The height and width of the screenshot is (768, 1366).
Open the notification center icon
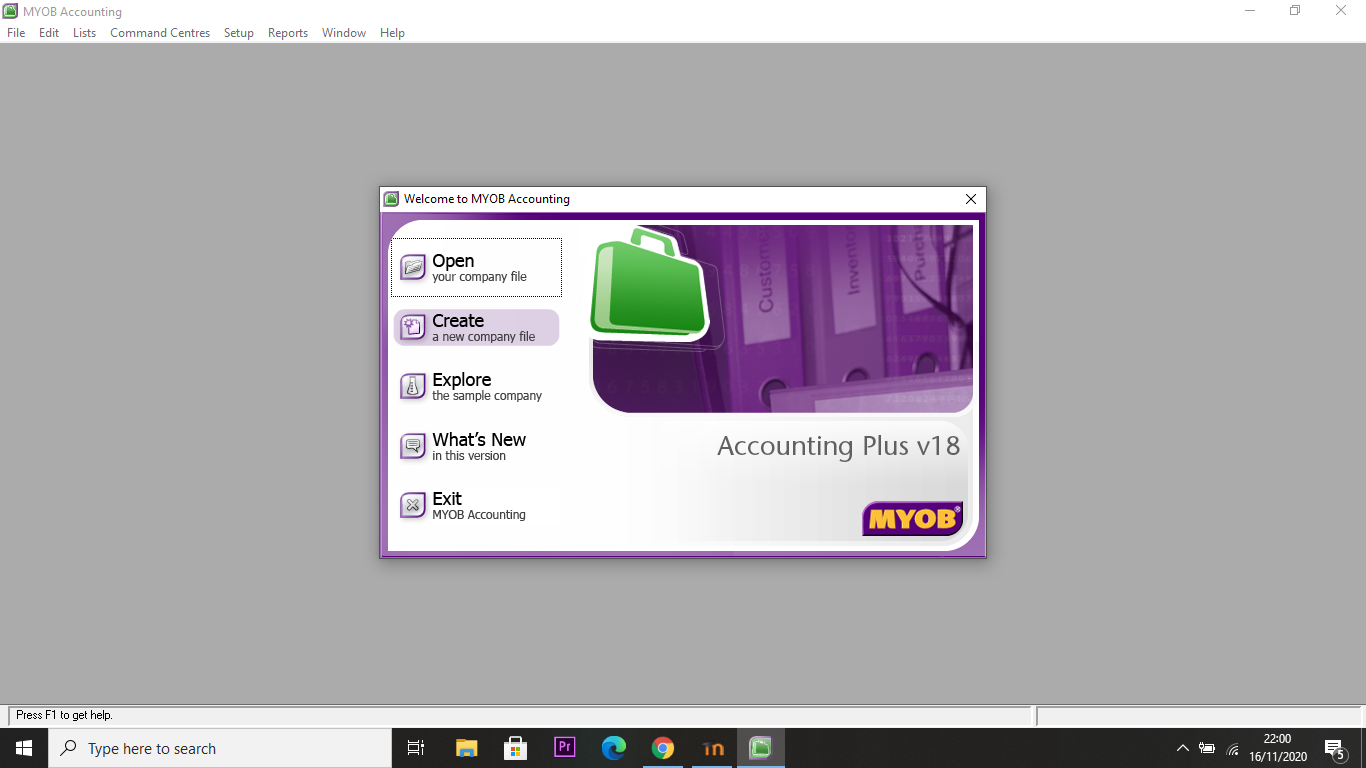click(1334, 748)
